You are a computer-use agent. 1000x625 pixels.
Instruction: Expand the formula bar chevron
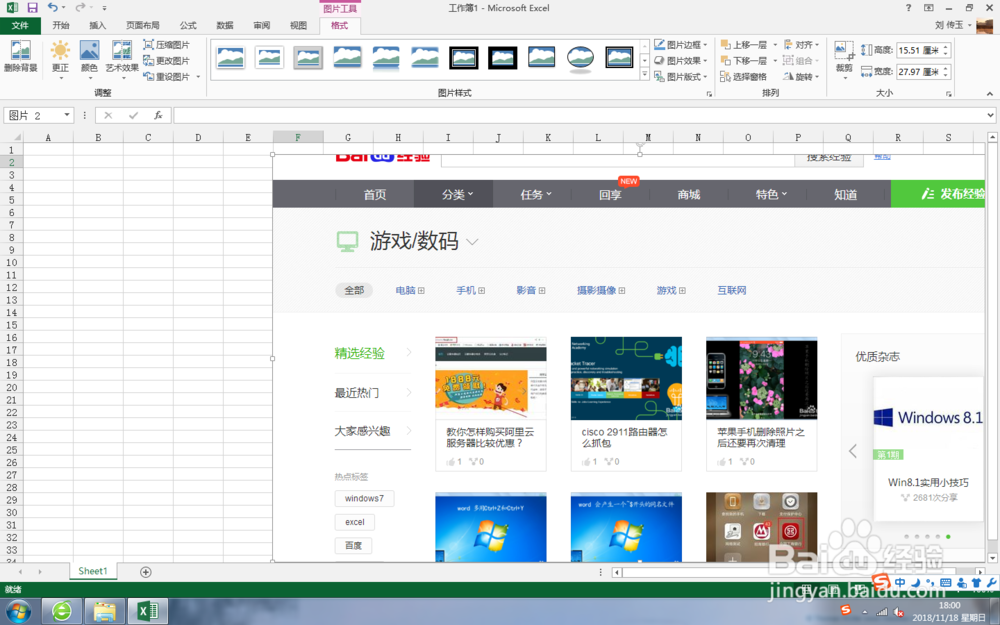[990, 115]
